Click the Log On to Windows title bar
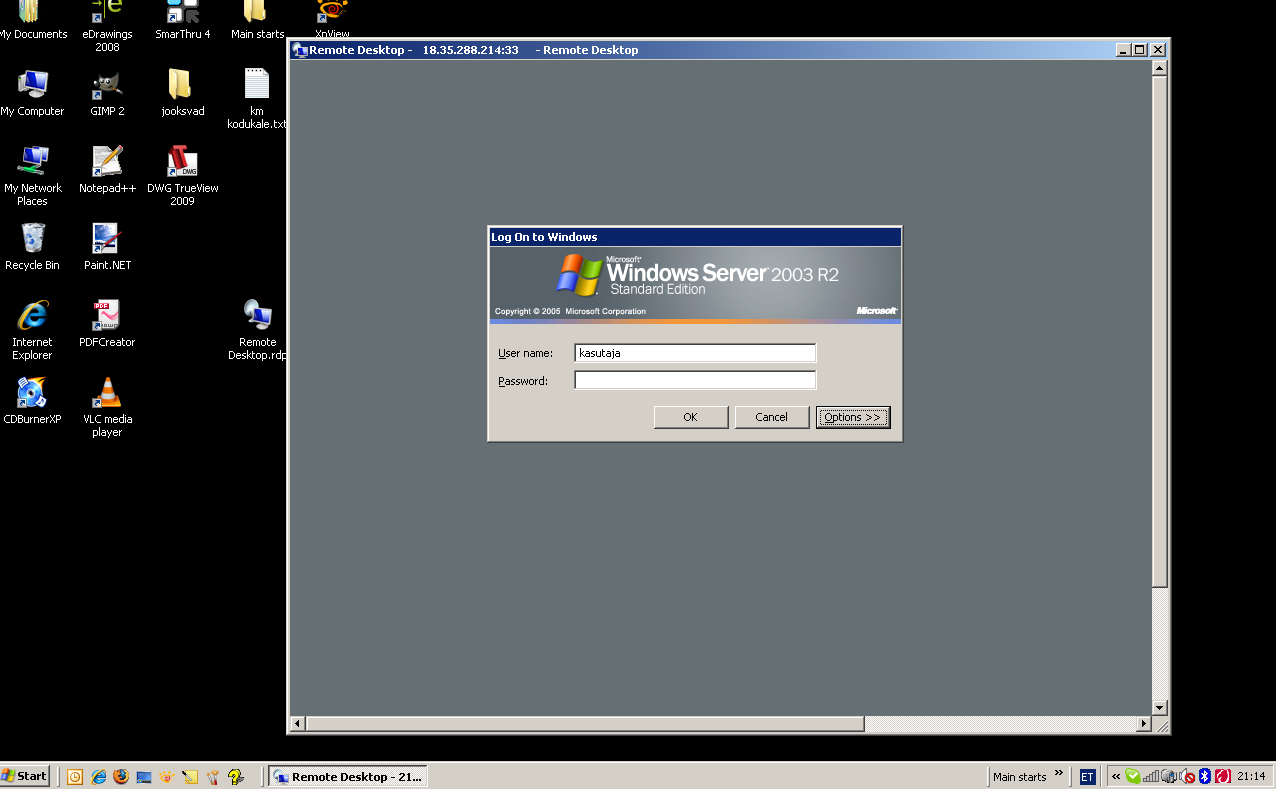 pyautogui.click(x=695, y=237)
